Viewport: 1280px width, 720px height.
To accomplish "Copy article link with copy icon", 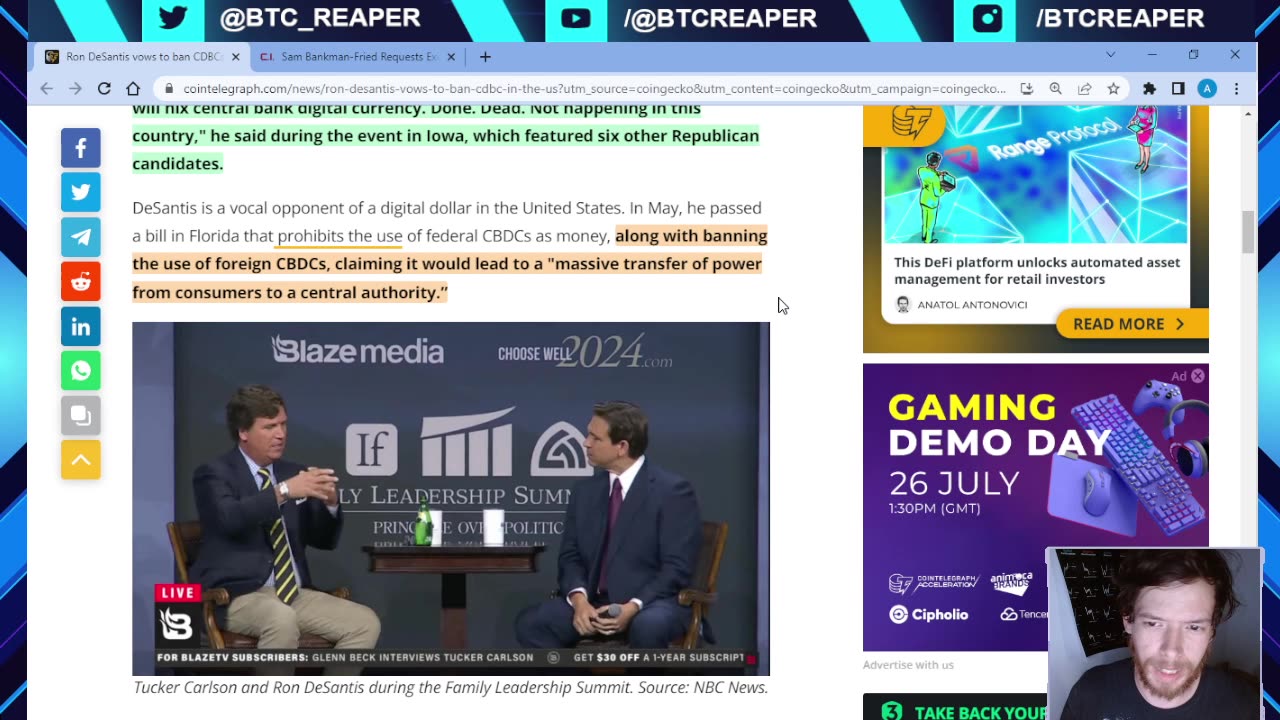I will pyautogui.click(x=81, y=416).
